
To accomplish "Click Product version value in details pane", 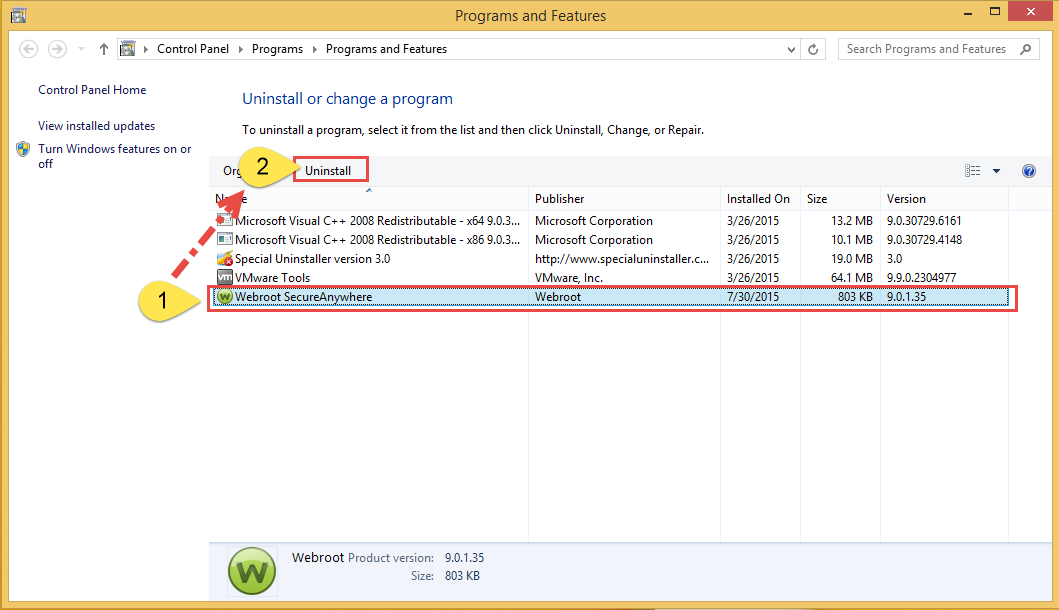I will [x=464, y=558].
